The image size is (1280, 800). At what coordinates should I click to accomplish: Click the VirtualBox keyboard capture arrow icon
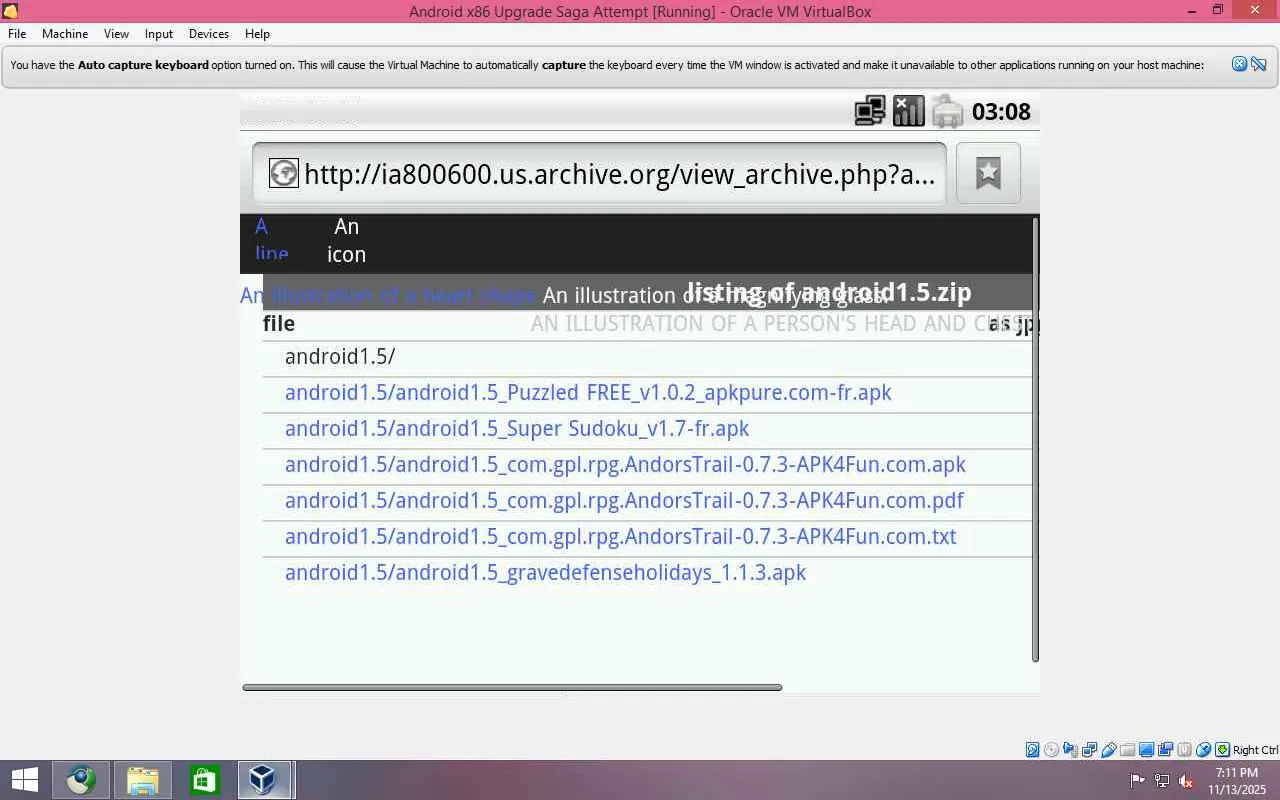point(1222,750)
